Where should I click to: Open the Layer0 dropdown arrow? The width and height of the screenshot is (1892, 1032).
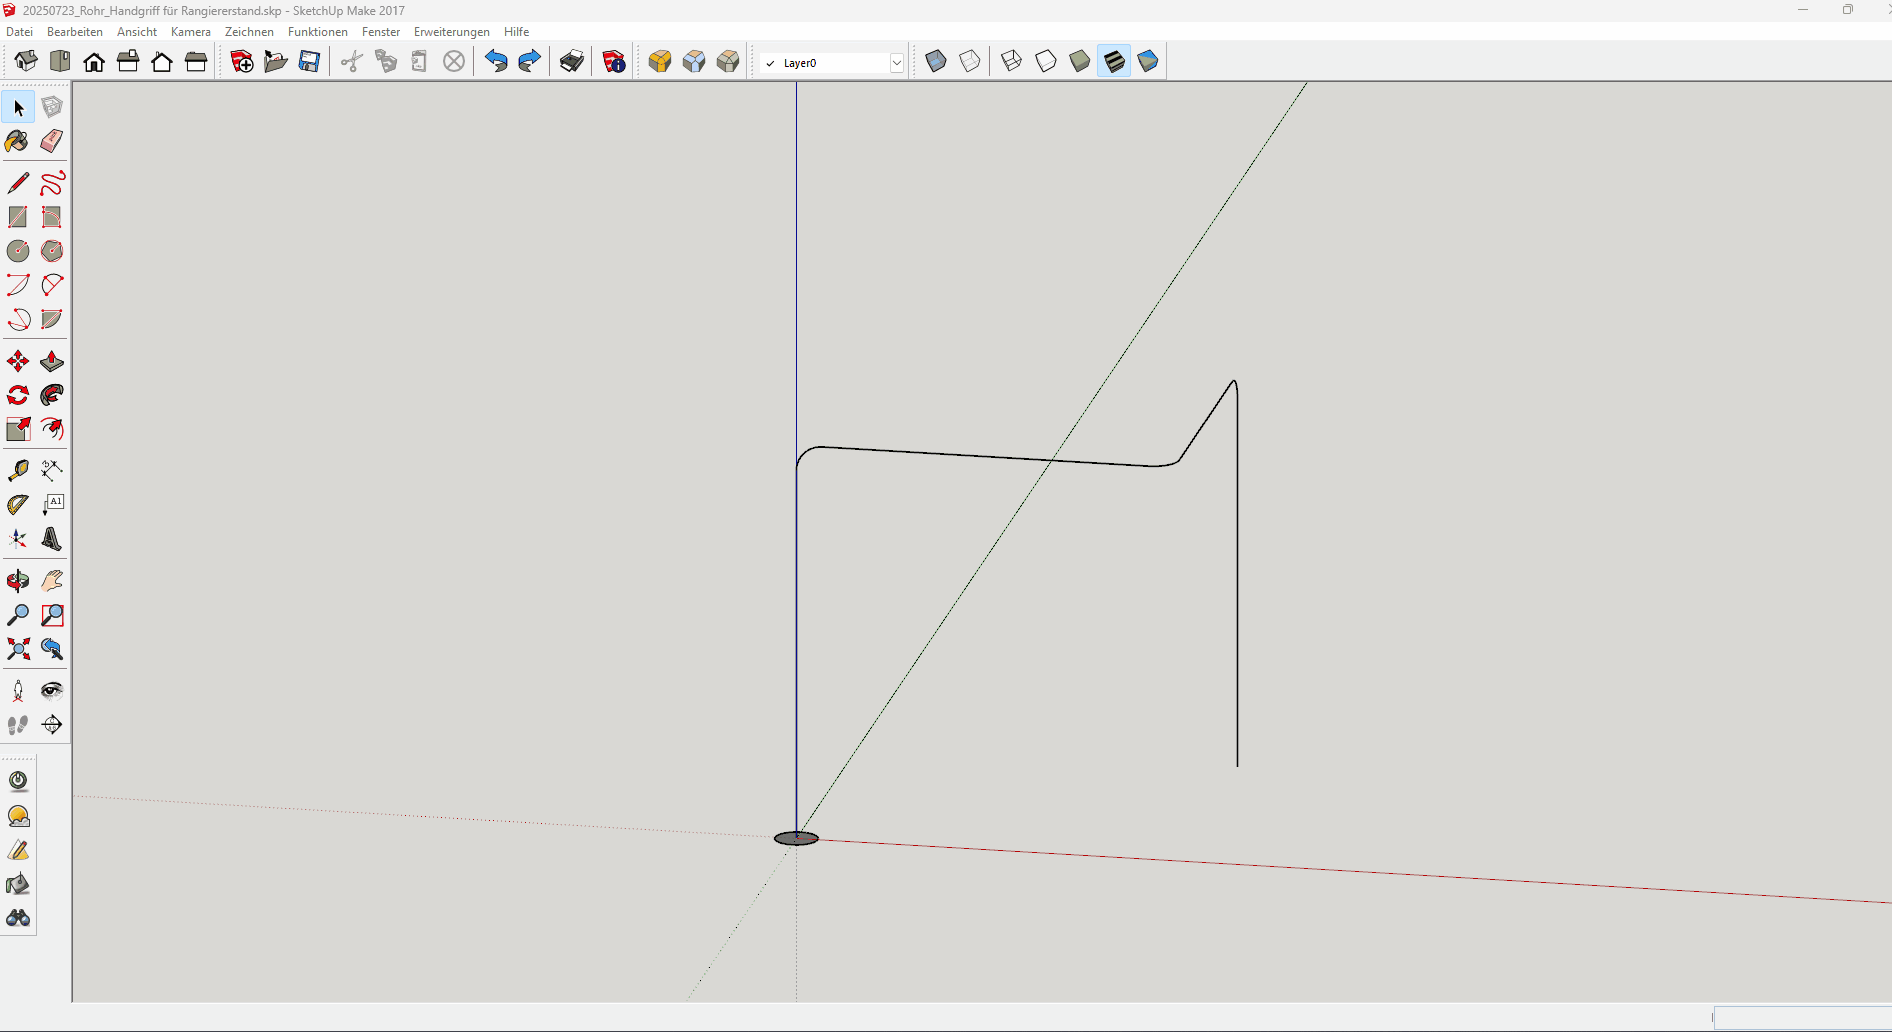pyautogui.click(x=897, y=63)
